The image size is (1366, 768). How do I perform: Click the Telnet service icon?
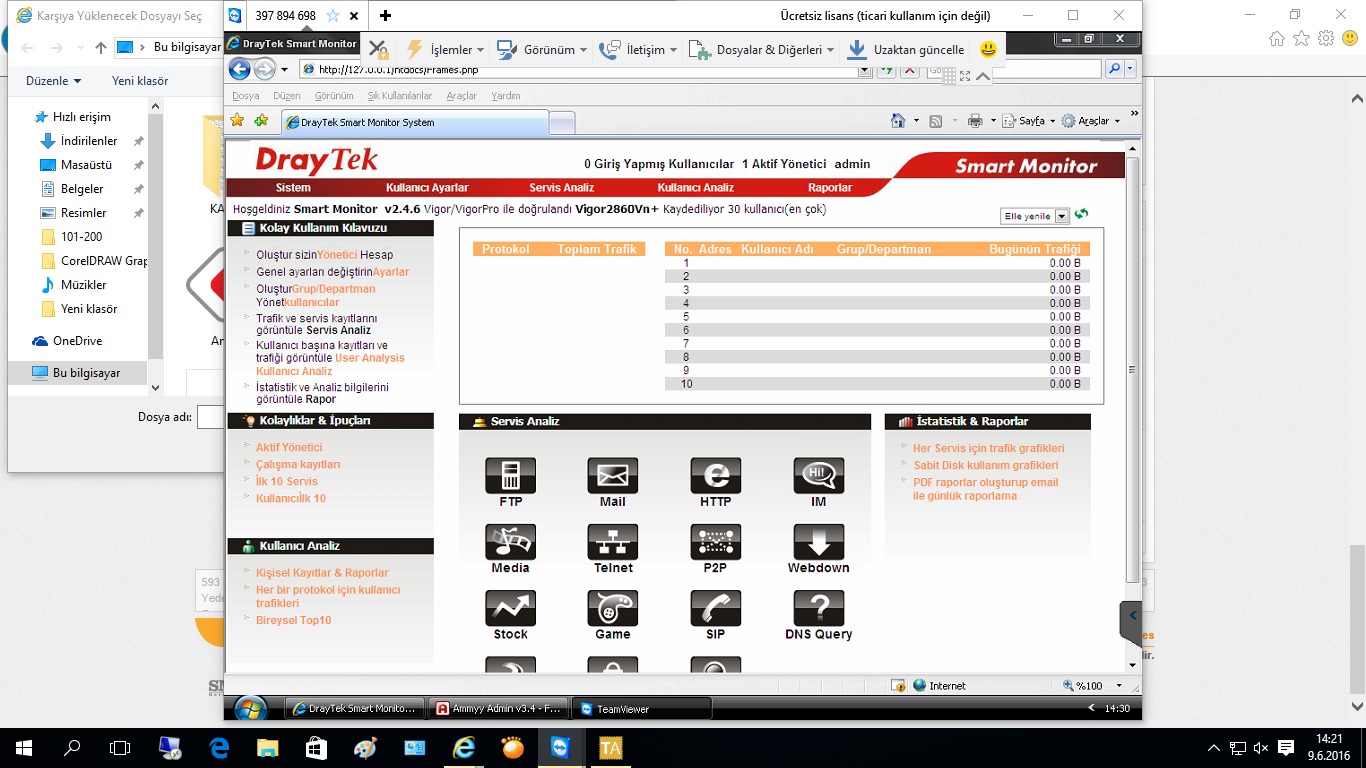coord(612,542)
